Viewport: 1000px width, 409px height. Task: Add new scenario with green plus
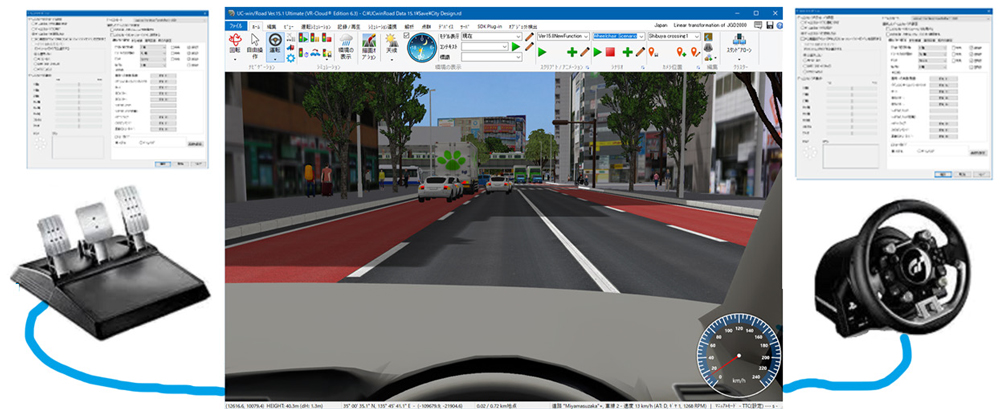click(628, 52)
